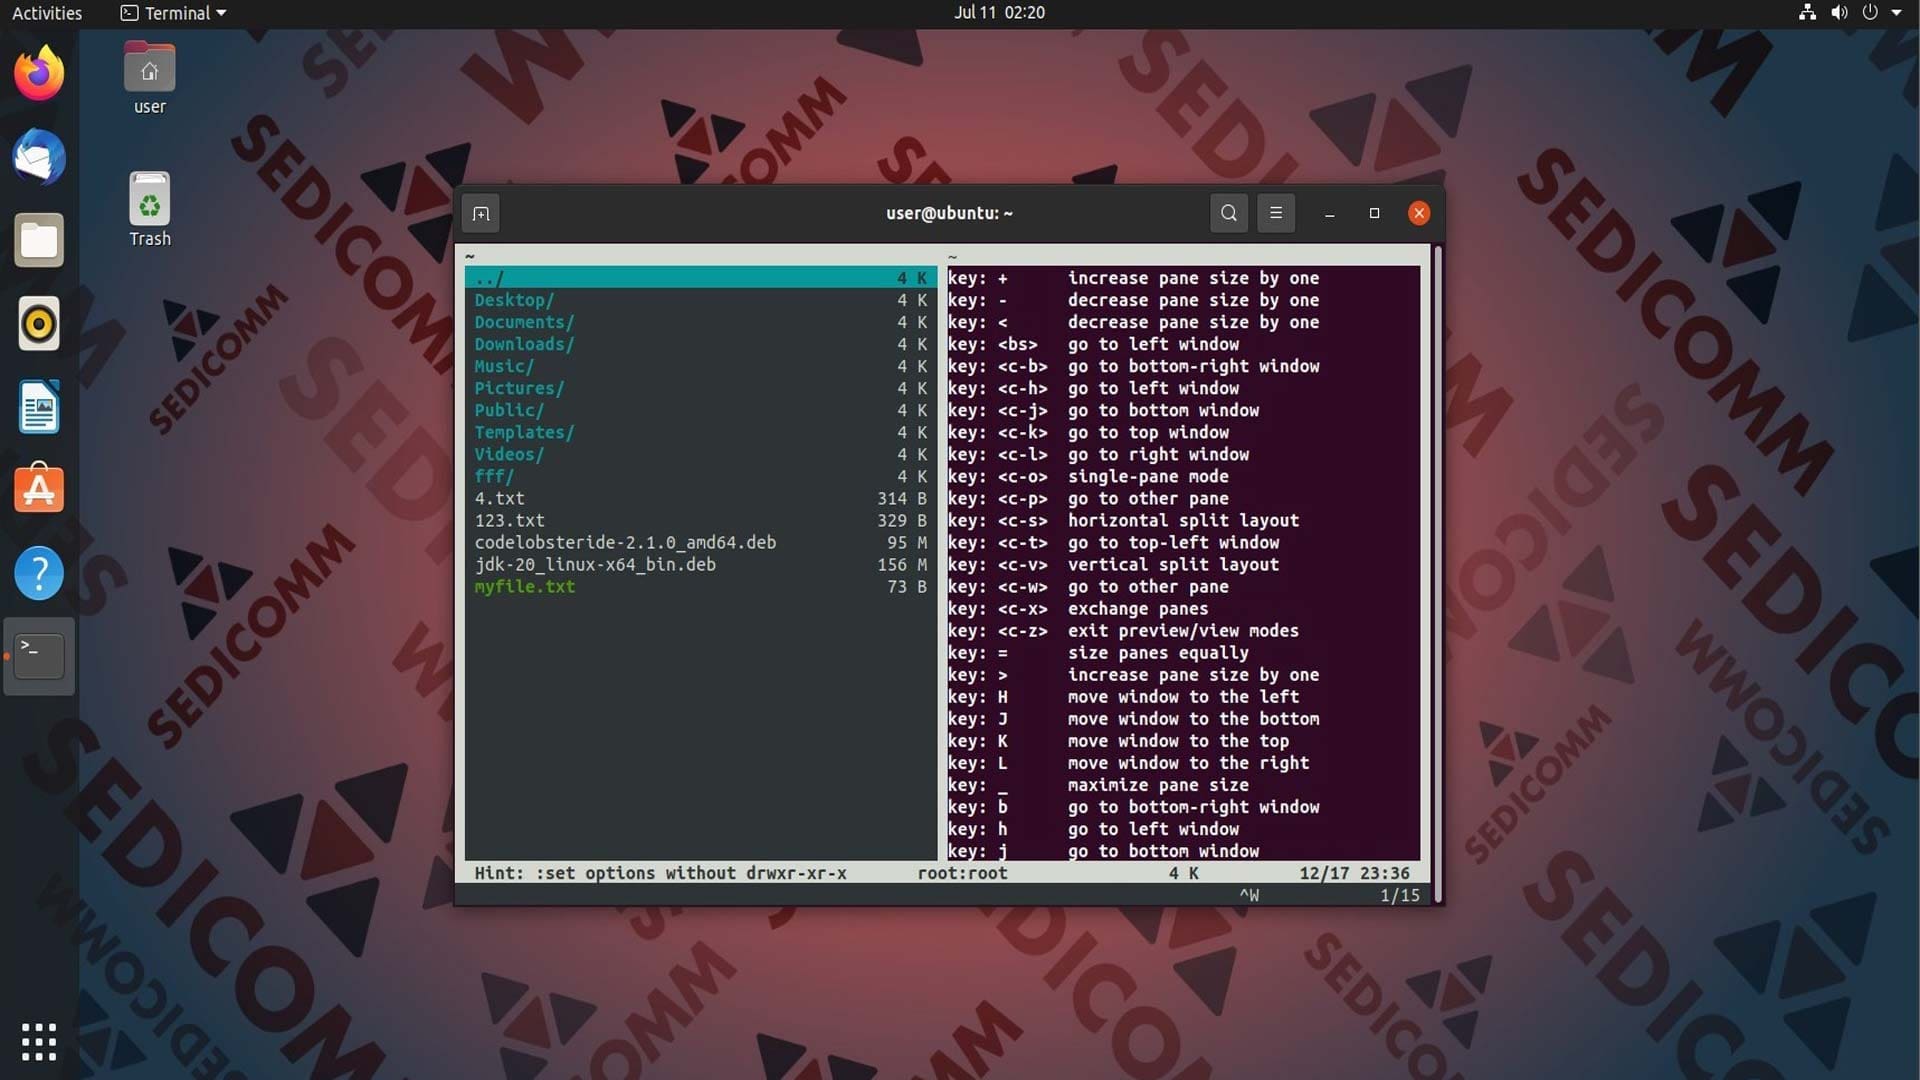The height and width of the screenshot is (1080, 1920).
Task: Open the terminal hamburger menu
Action: (x=1276, y=213)
